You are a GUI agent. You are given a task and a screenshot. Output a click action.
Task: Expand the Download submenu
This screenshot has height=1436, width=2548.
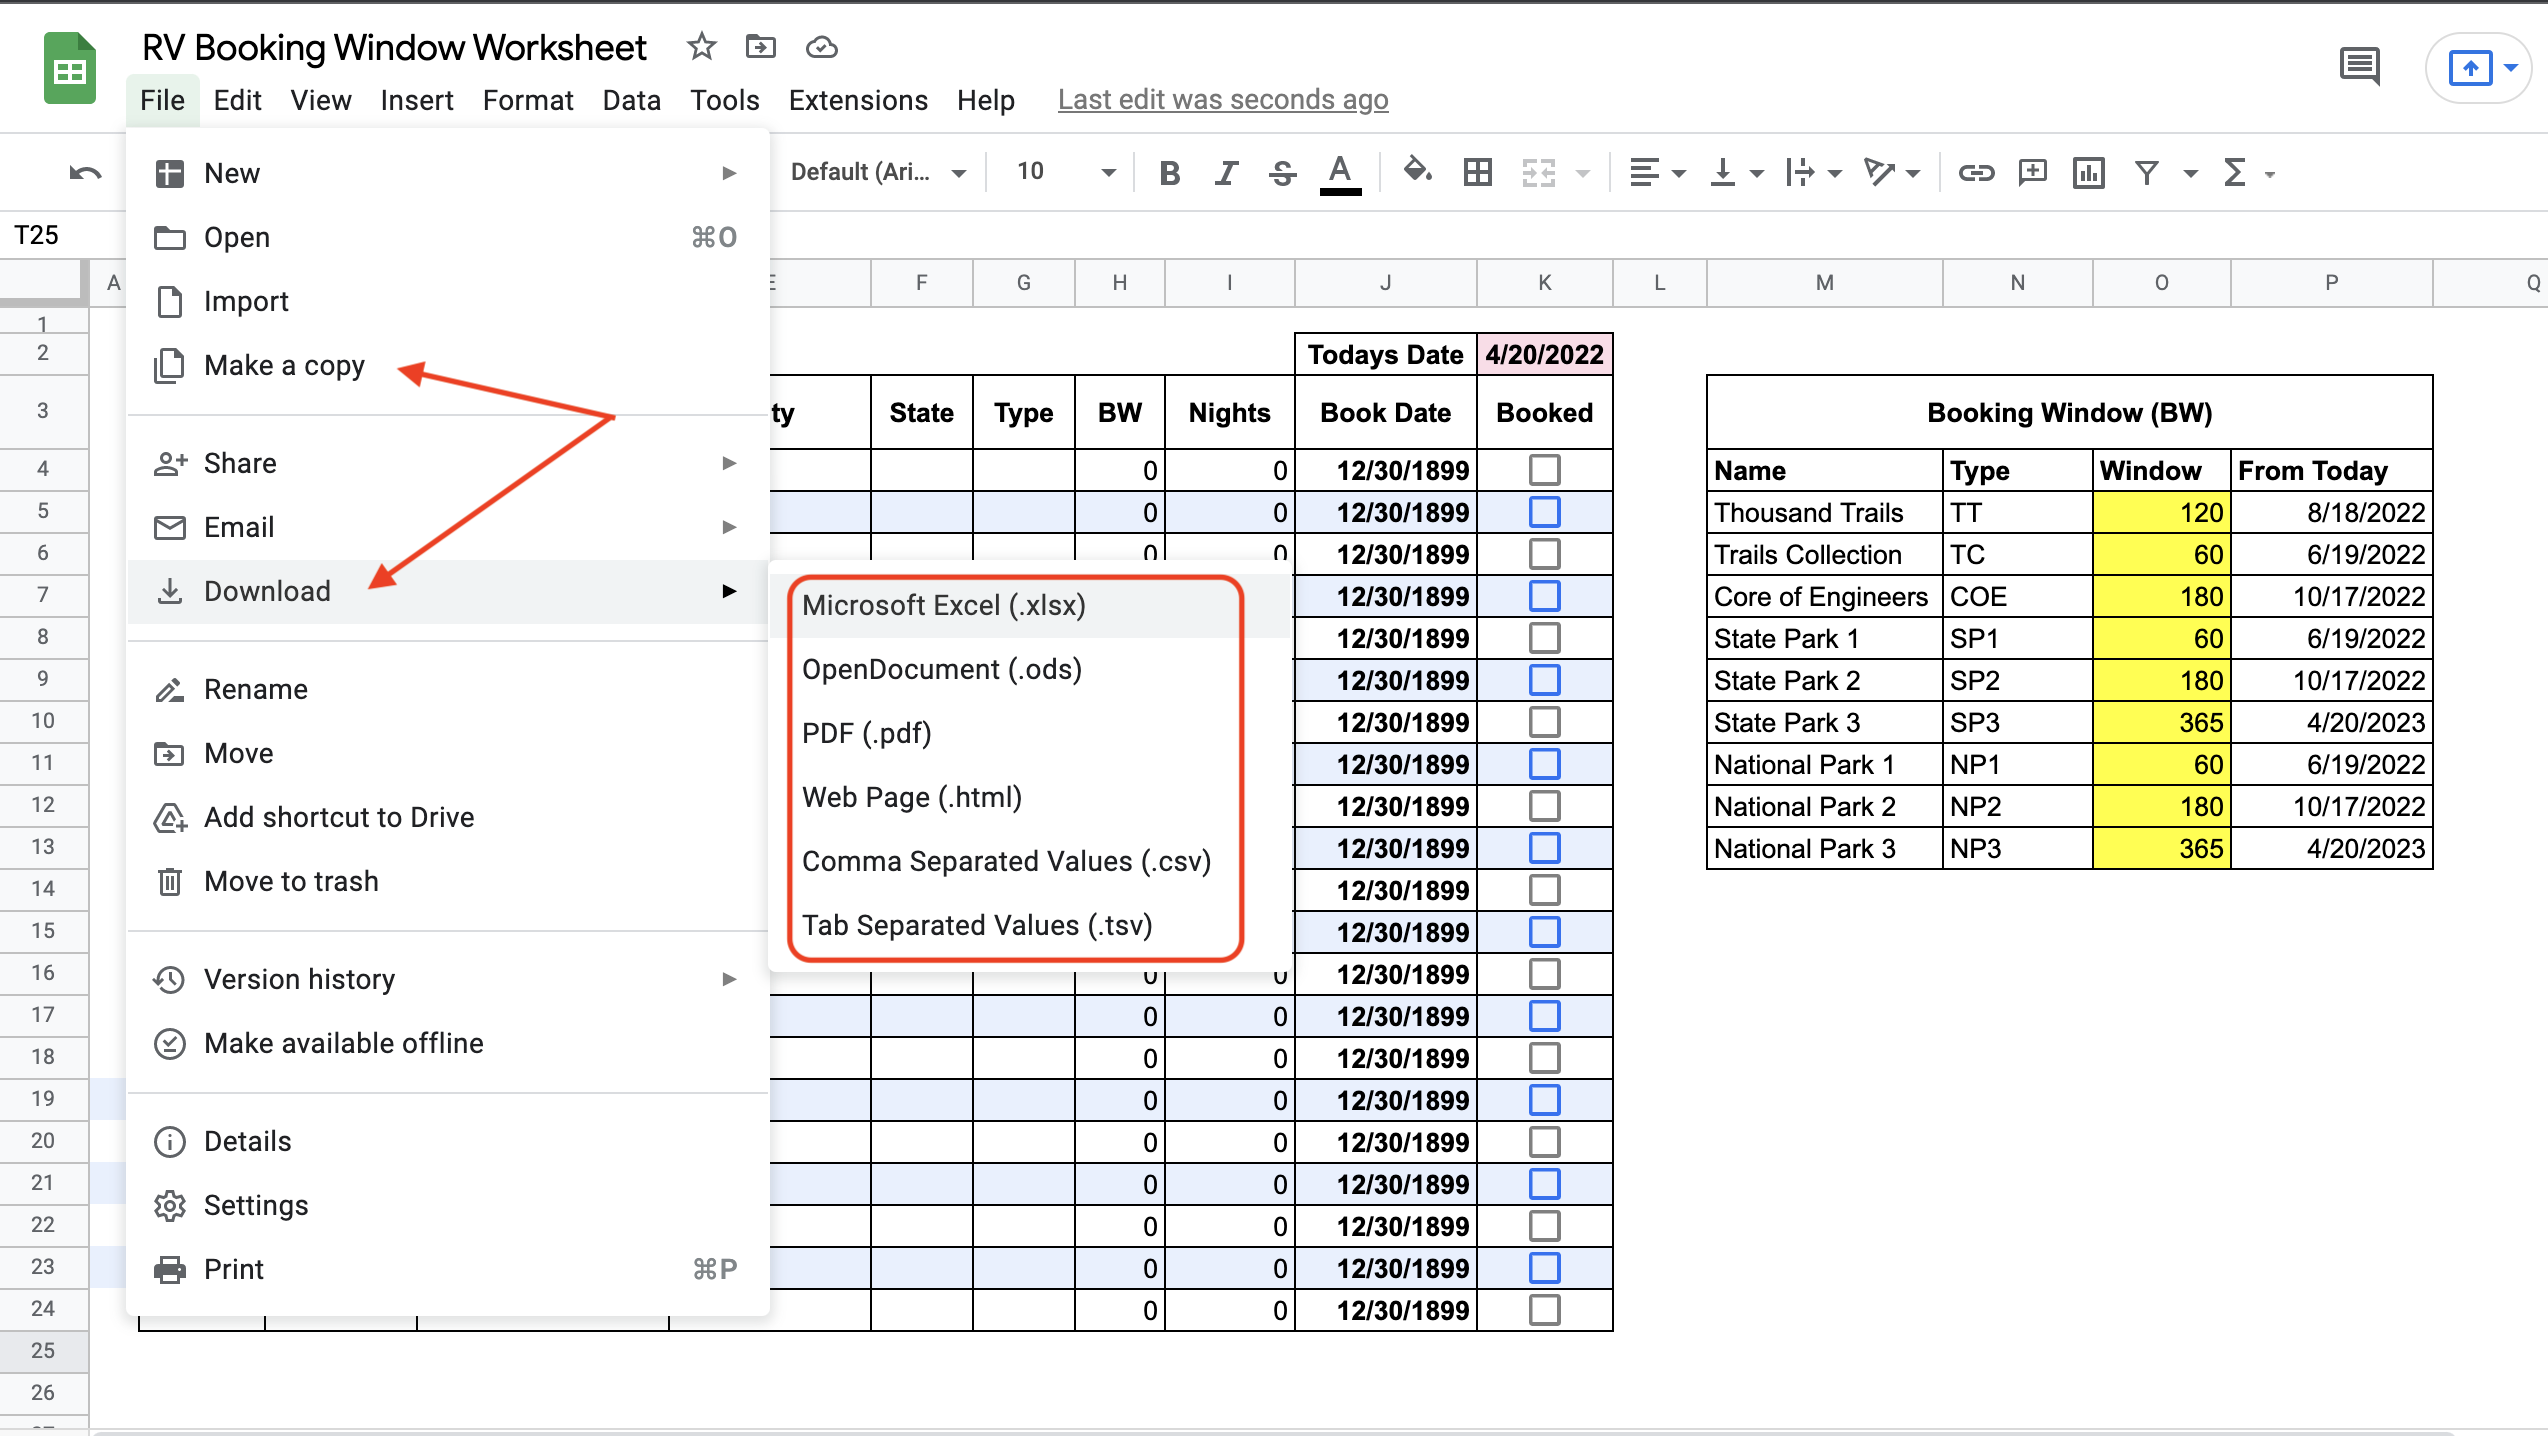pyautogui.click(x=448, y=591)
